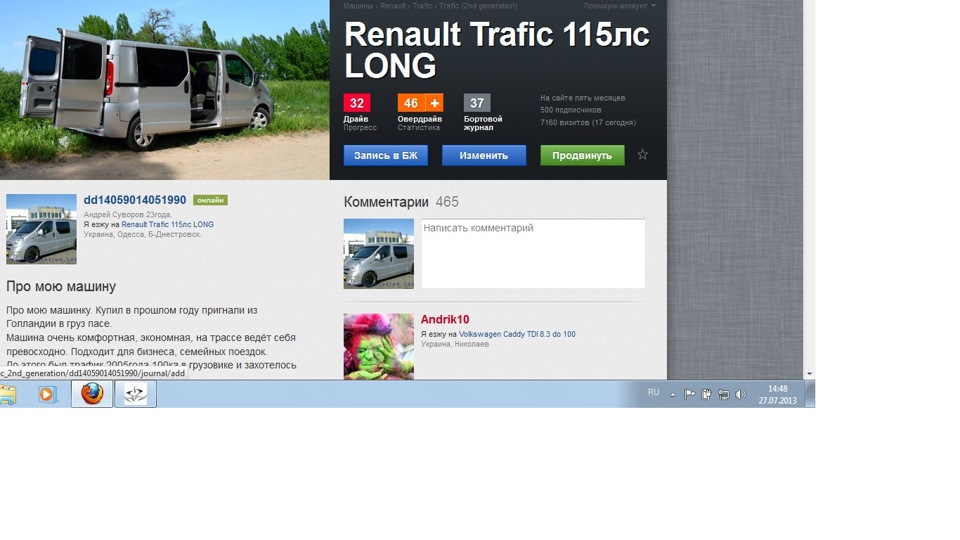This screenshot has height=540, width=960.
Task: Open the media player taskbar icon
Action: click(47, 394)
